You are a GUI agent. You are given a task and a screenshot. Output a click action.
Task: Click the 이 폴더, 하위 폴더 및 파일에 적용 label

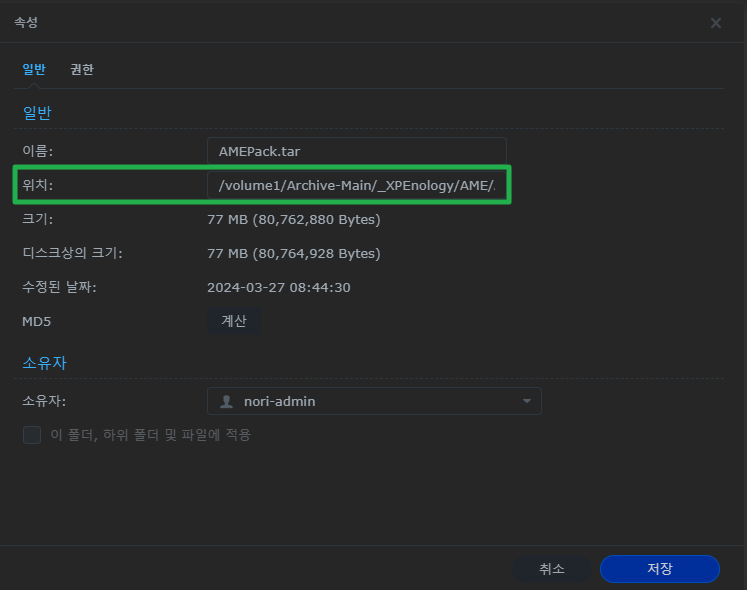pyautogui.click(x=150, y=435)
